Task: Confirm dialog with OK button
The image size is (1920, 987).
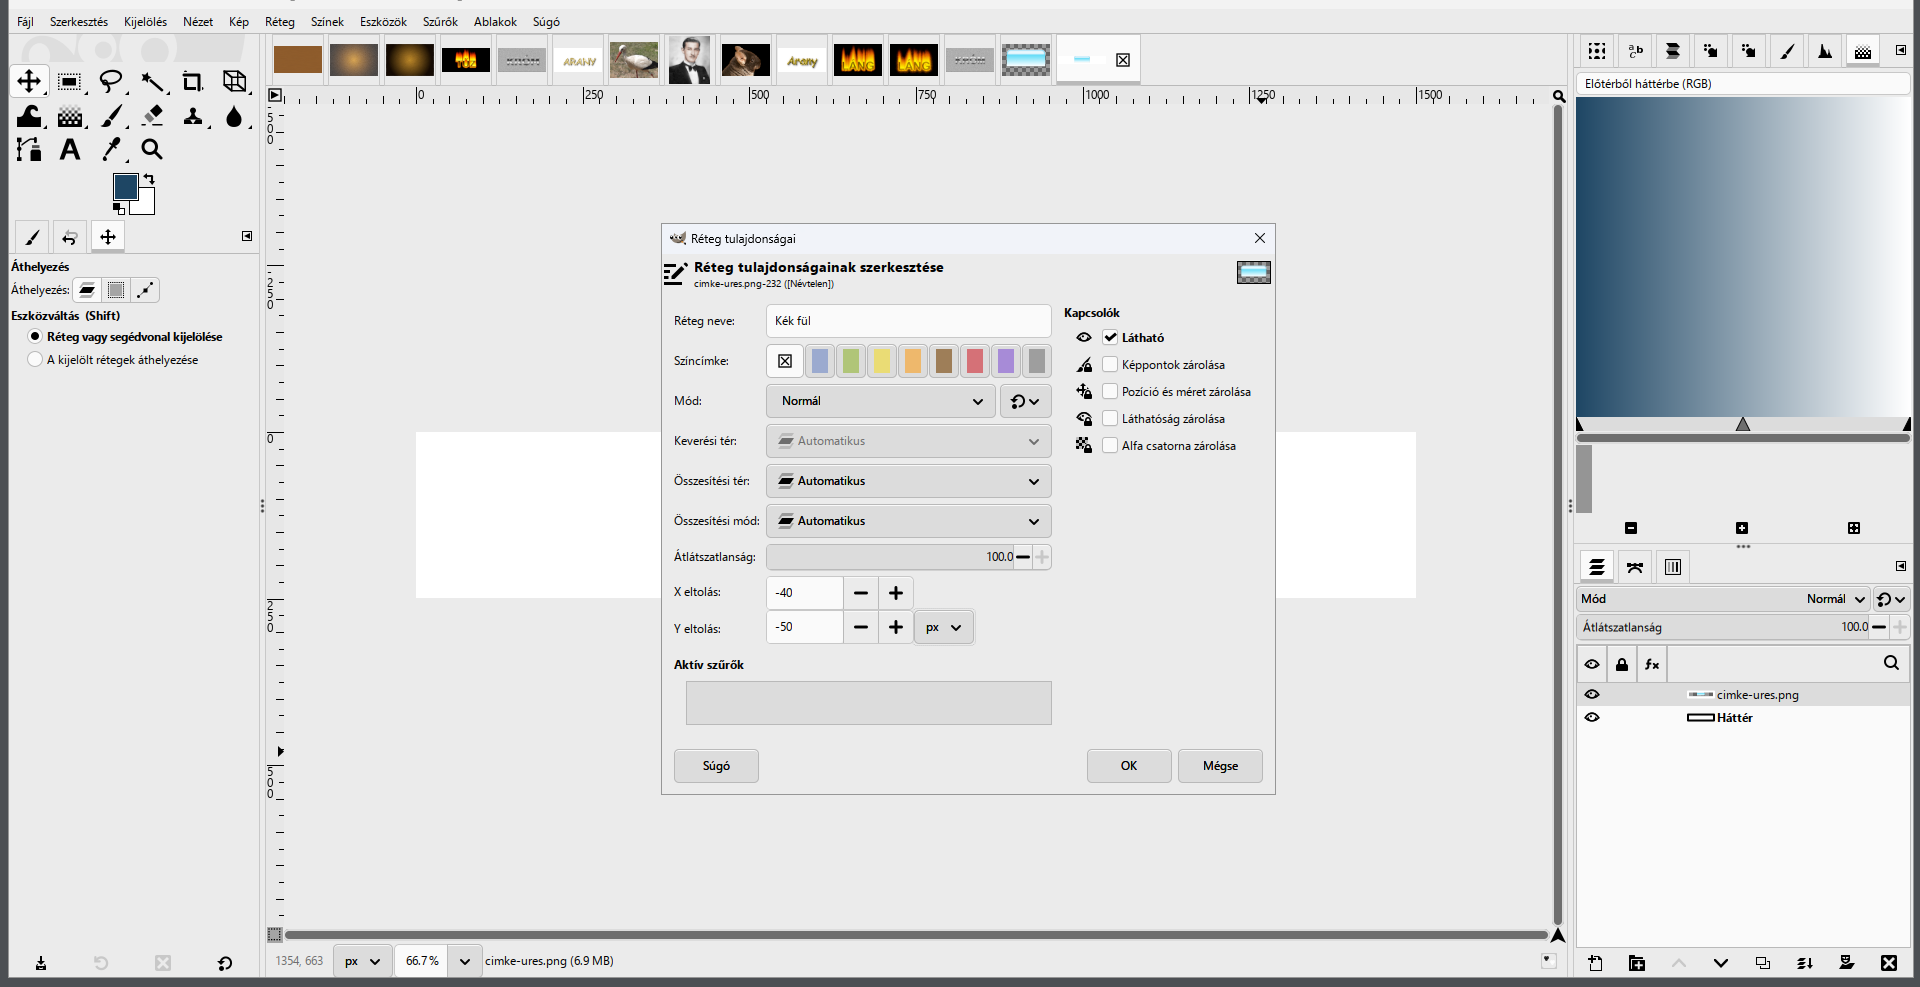Action: coord(1129,766)
